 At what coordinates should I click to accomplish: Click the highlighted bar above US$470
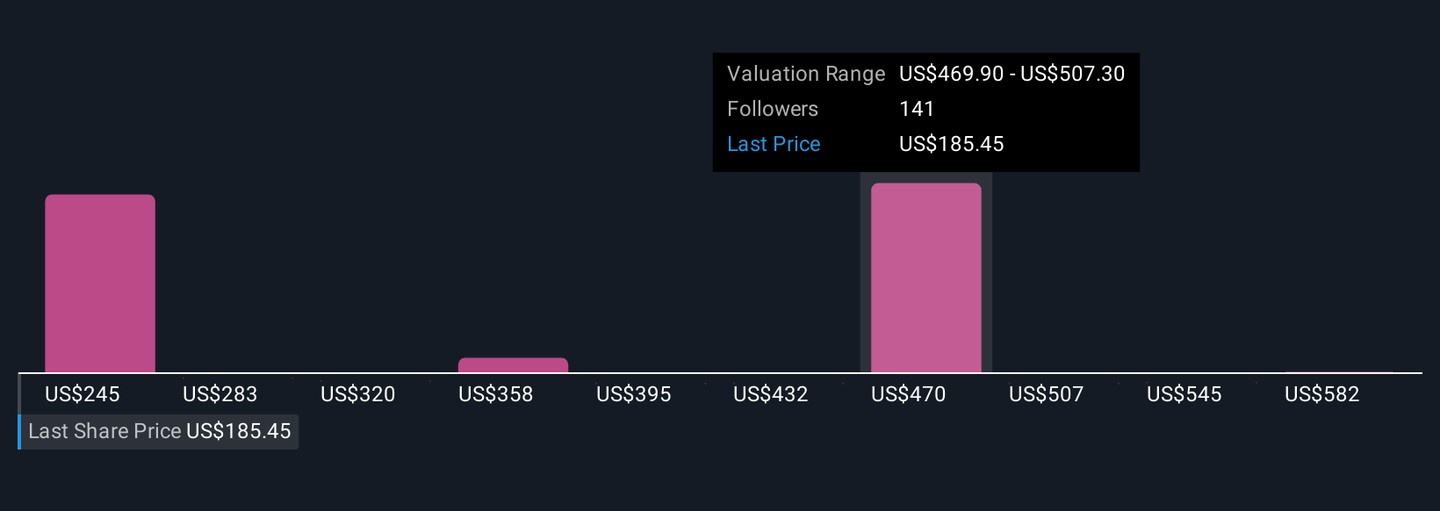tap(926, 277)
